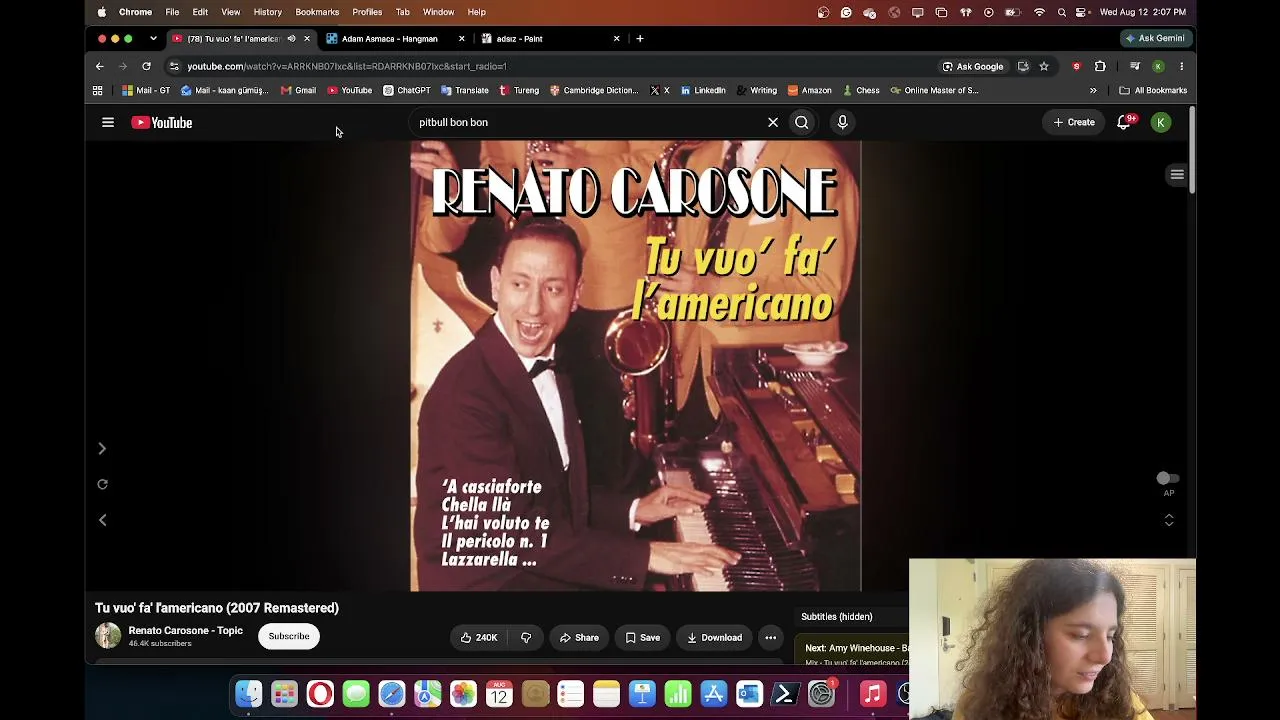1280x720 pixels.
Task: Run the YouTube search magnifier button
Action: click(802, 122)
